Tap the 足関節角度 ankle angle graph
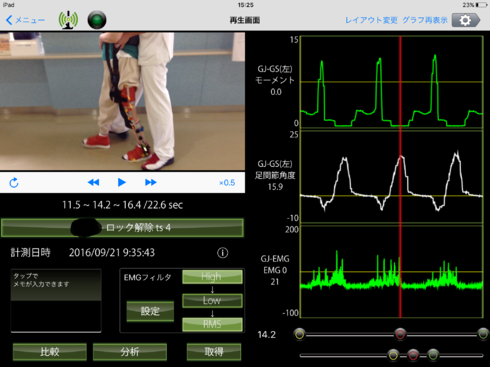 coord(392,177)
